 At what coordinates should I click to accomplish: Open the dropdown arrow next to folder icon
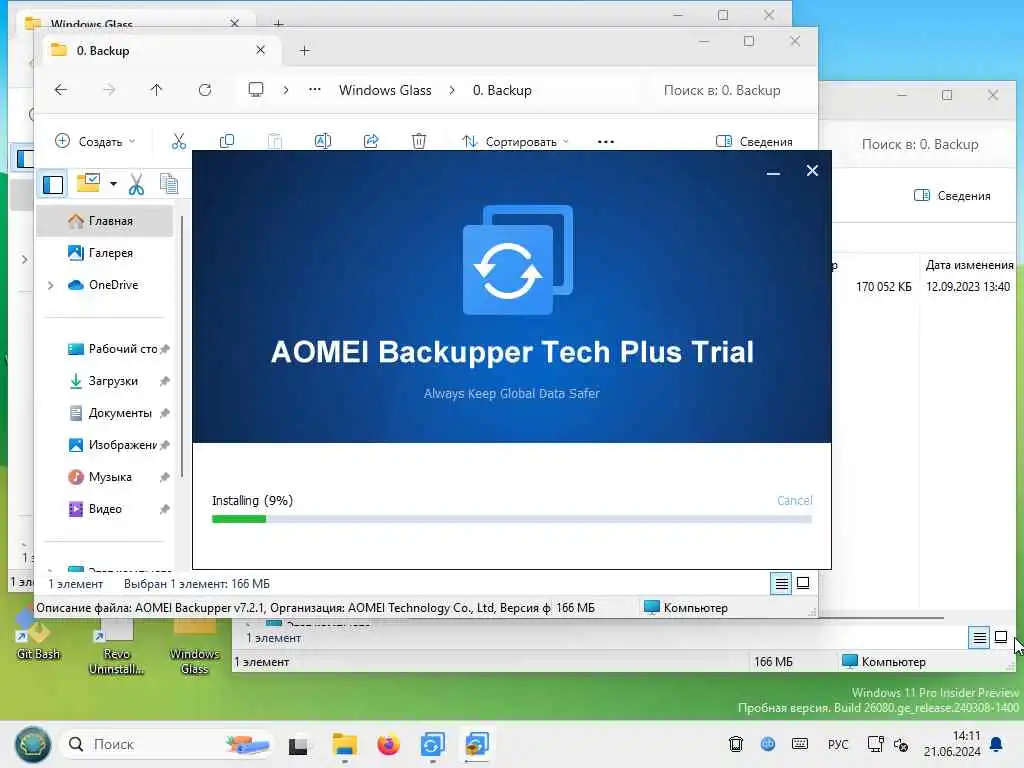(113, 184)
